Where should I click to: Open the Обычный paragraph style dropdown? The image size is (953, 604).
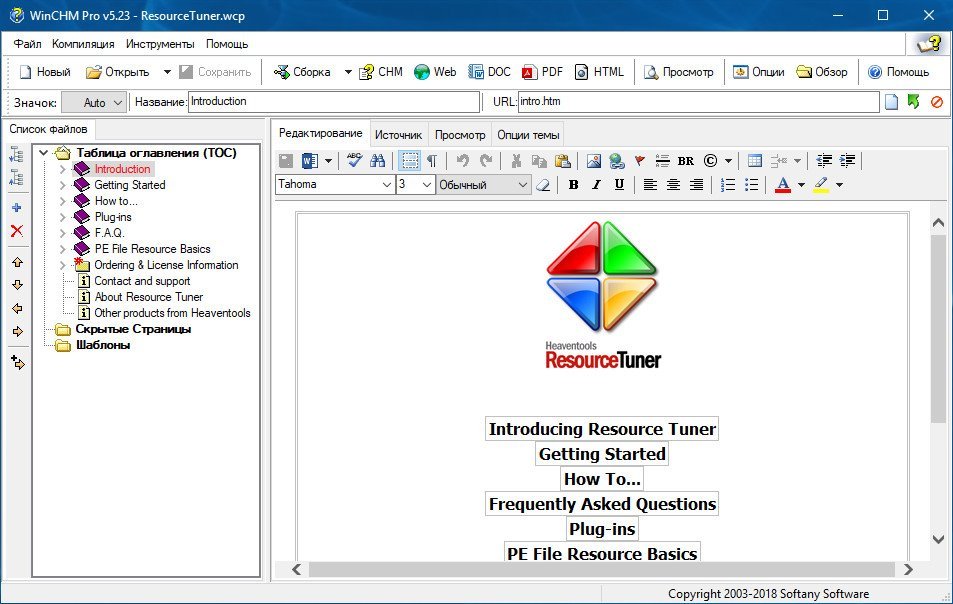coord(523,185)
